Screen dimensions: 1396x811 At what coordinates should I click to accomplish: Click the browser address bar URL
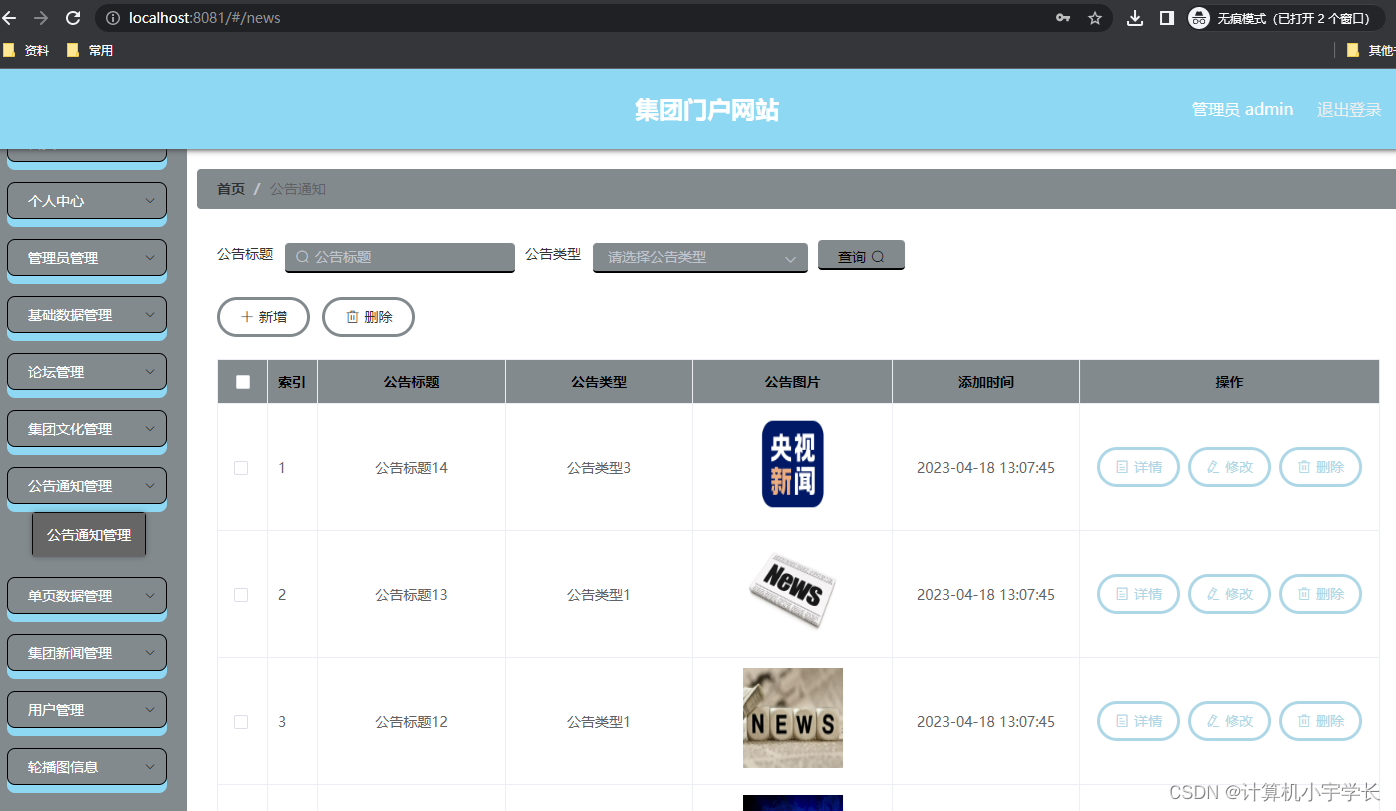coord(204,18)
